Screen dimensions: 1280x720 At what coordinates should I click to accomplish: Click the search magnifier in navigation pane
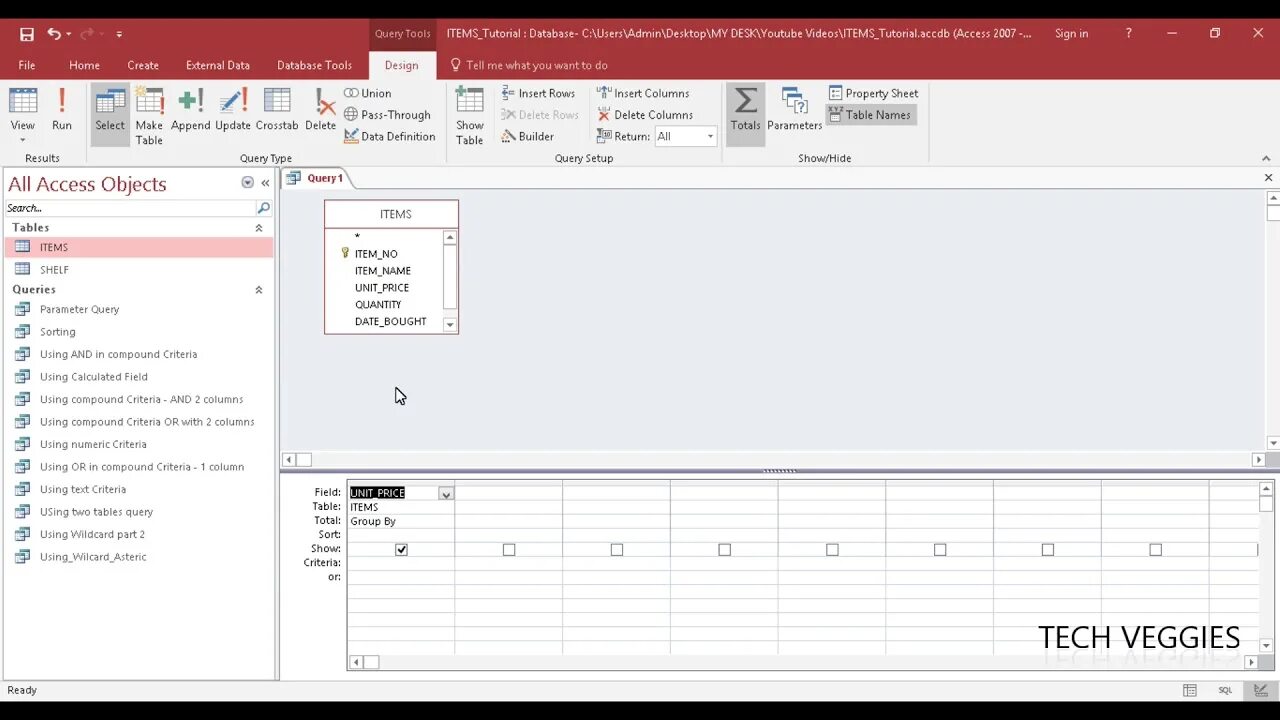point(264,208)
